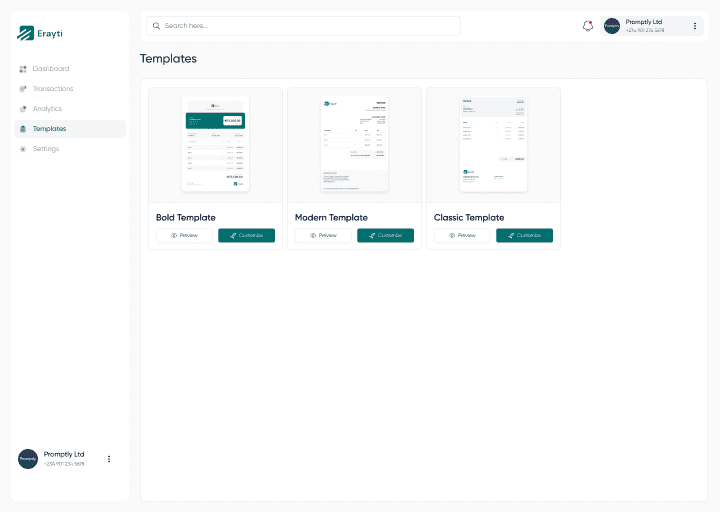Select the Classic Template thumbnail

[x=493, y=144]
